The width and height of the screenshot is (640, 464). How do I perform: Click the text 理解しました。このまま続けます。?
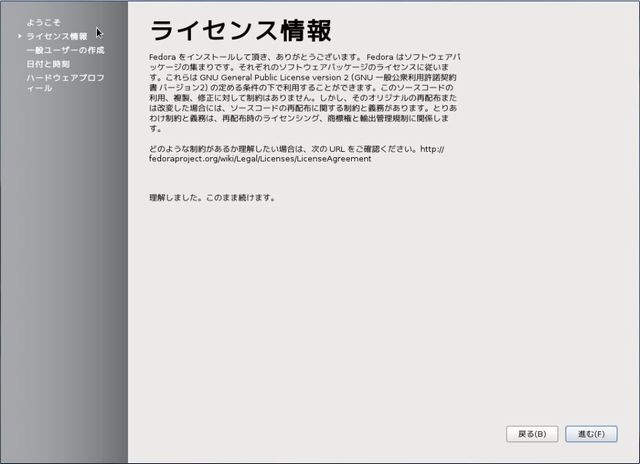[213, 198]
